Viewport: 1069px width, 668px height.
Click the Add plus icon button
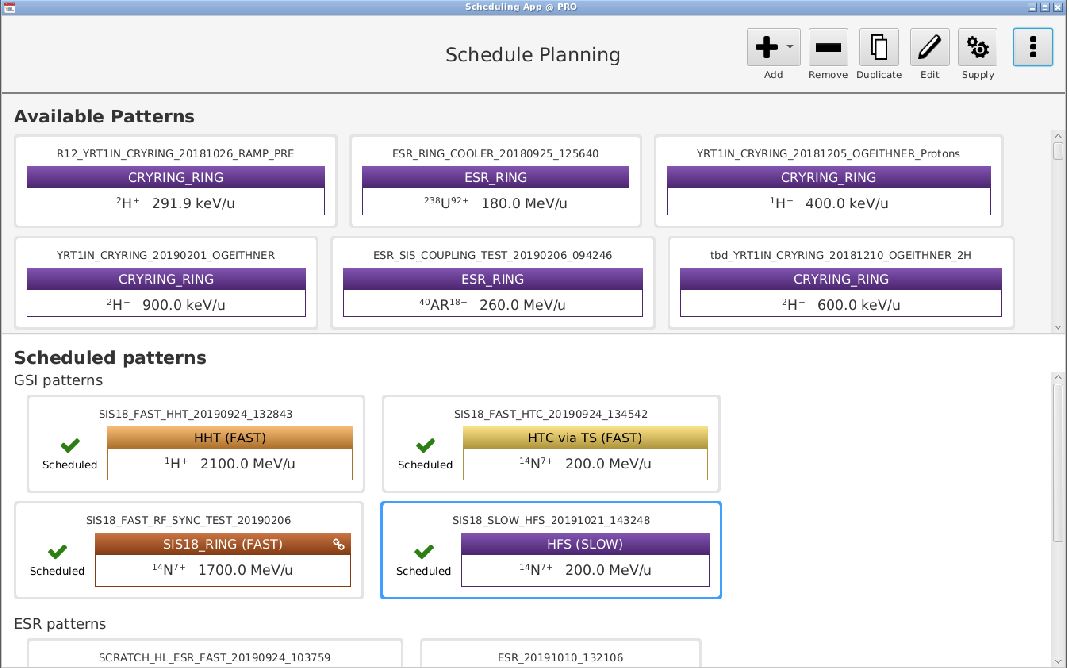tap(766, 47)
